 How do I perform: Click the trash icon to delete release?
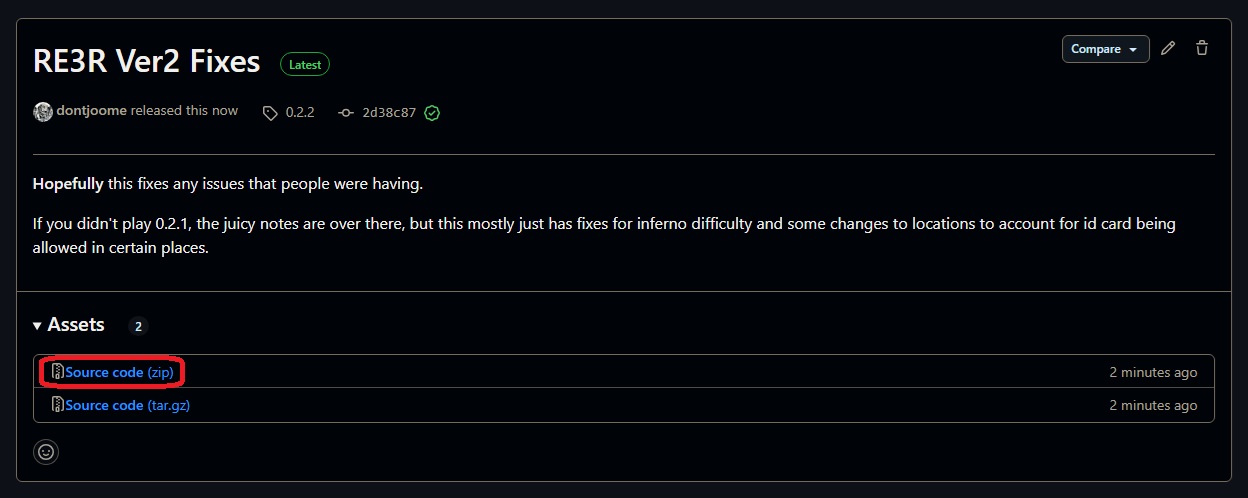(1202, 48)
